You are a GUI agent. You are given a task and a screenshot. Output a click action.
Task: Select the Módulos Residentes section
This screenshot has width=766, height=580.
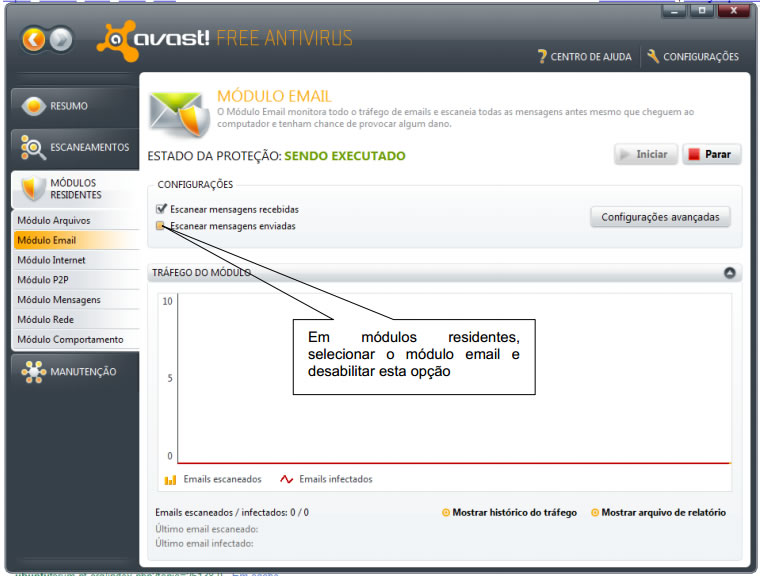click(x=75, y=189)
